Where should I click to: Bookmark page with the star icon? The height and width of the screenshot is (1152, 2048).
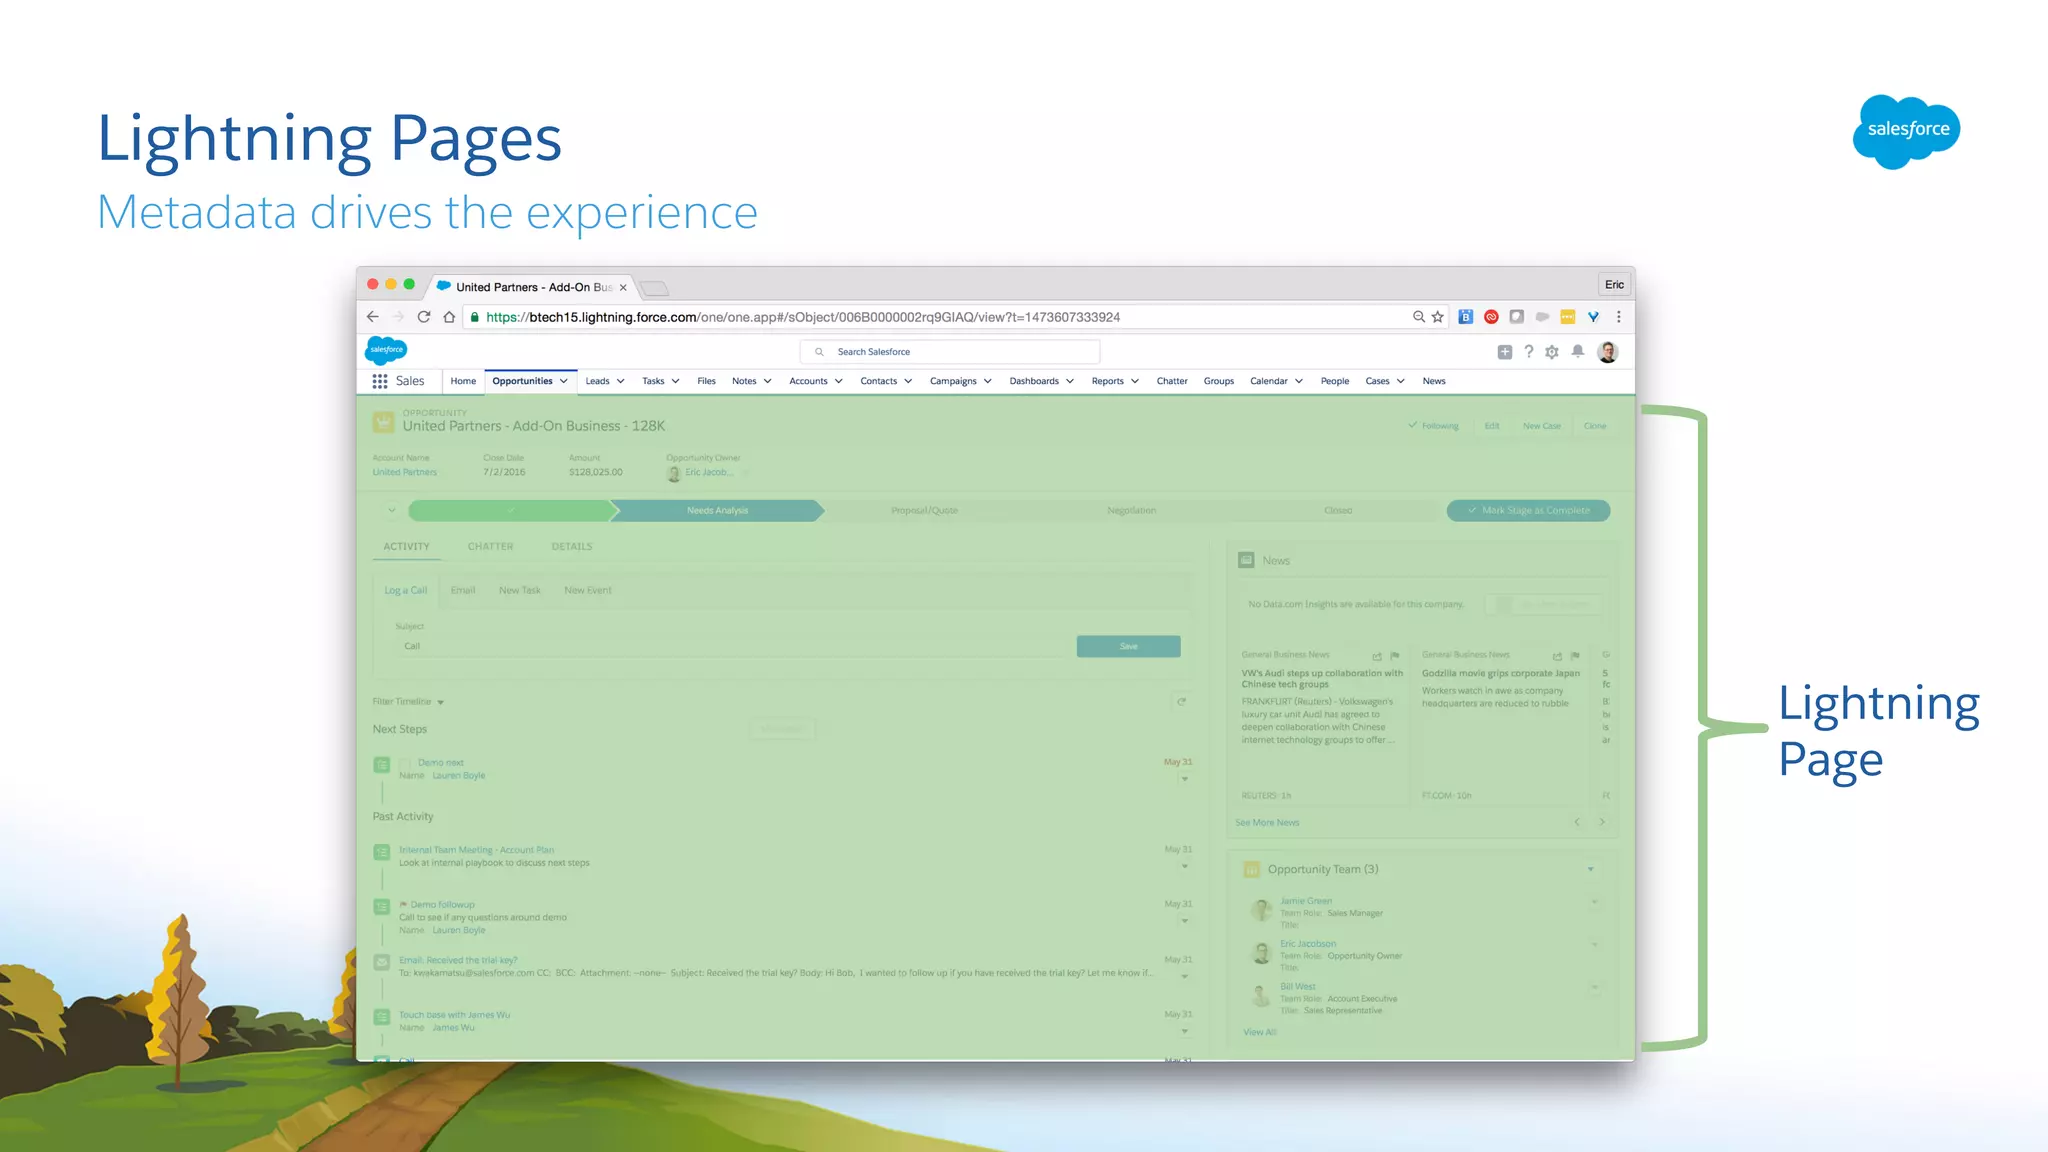click(x=1438, y=317)
